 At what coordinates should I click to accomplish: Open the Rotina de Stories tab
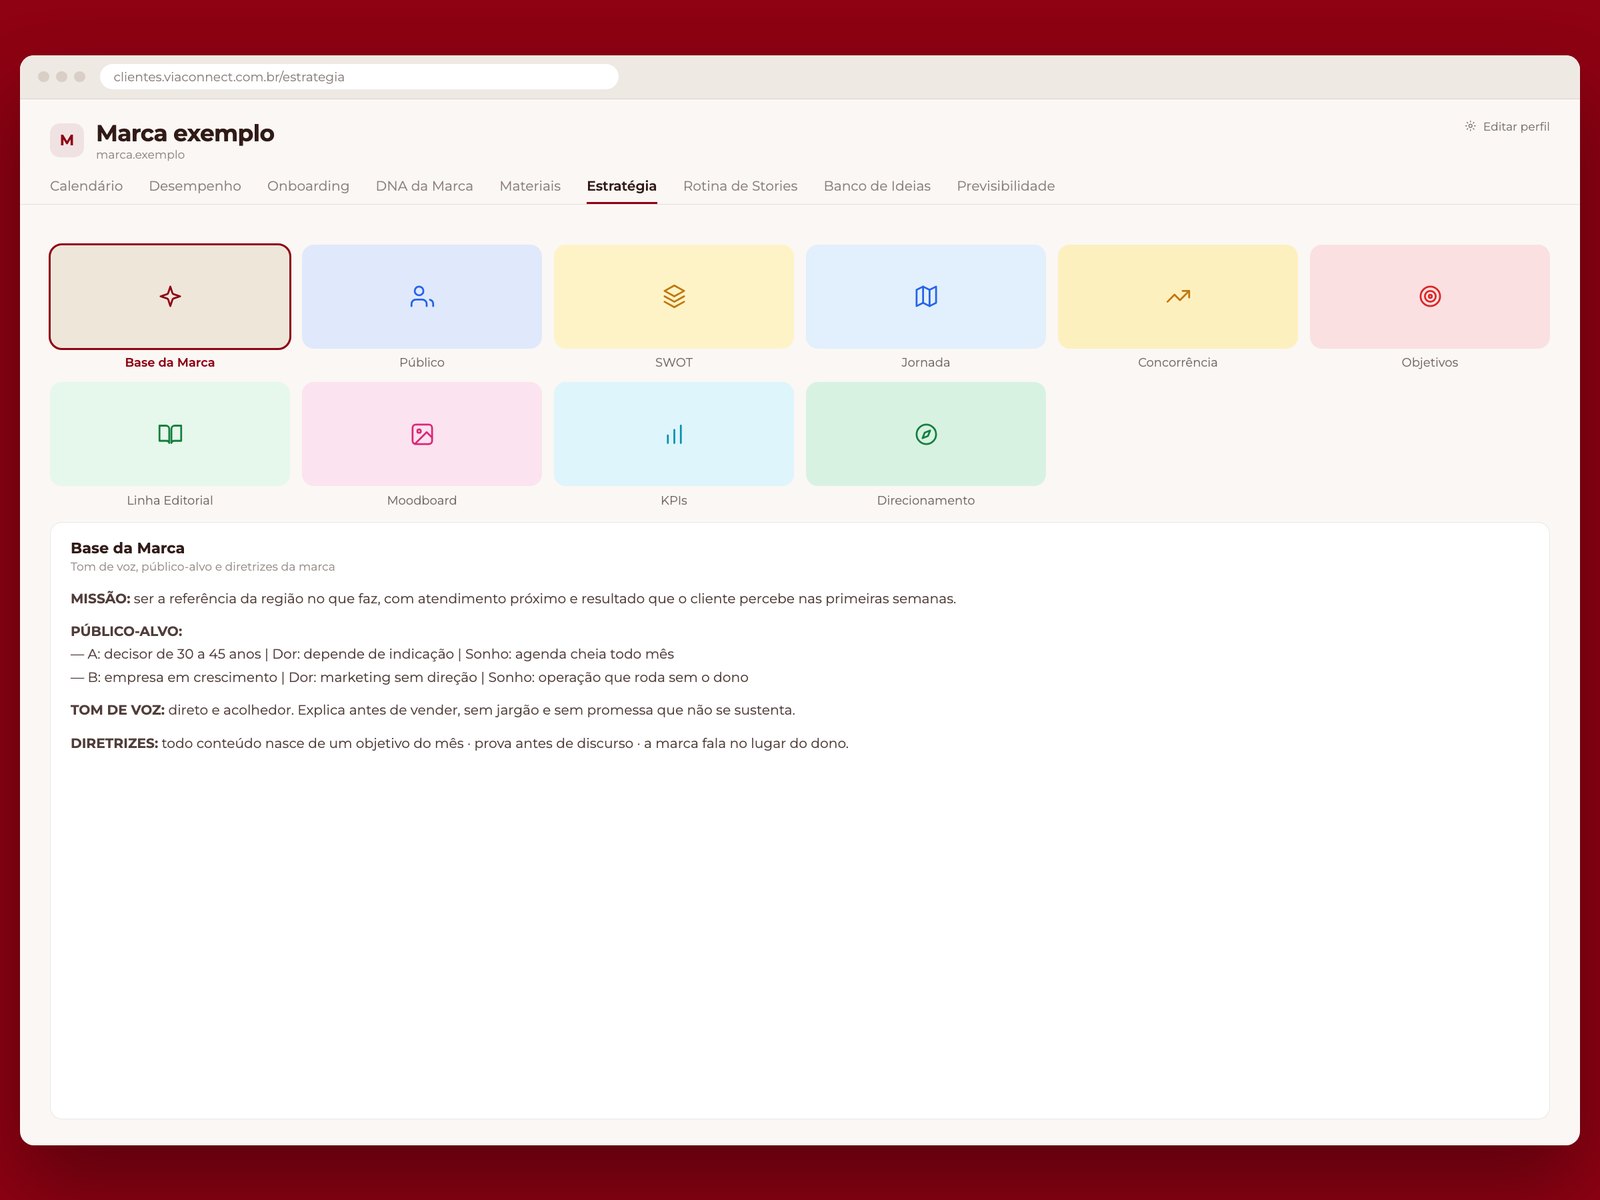point(740,186)
